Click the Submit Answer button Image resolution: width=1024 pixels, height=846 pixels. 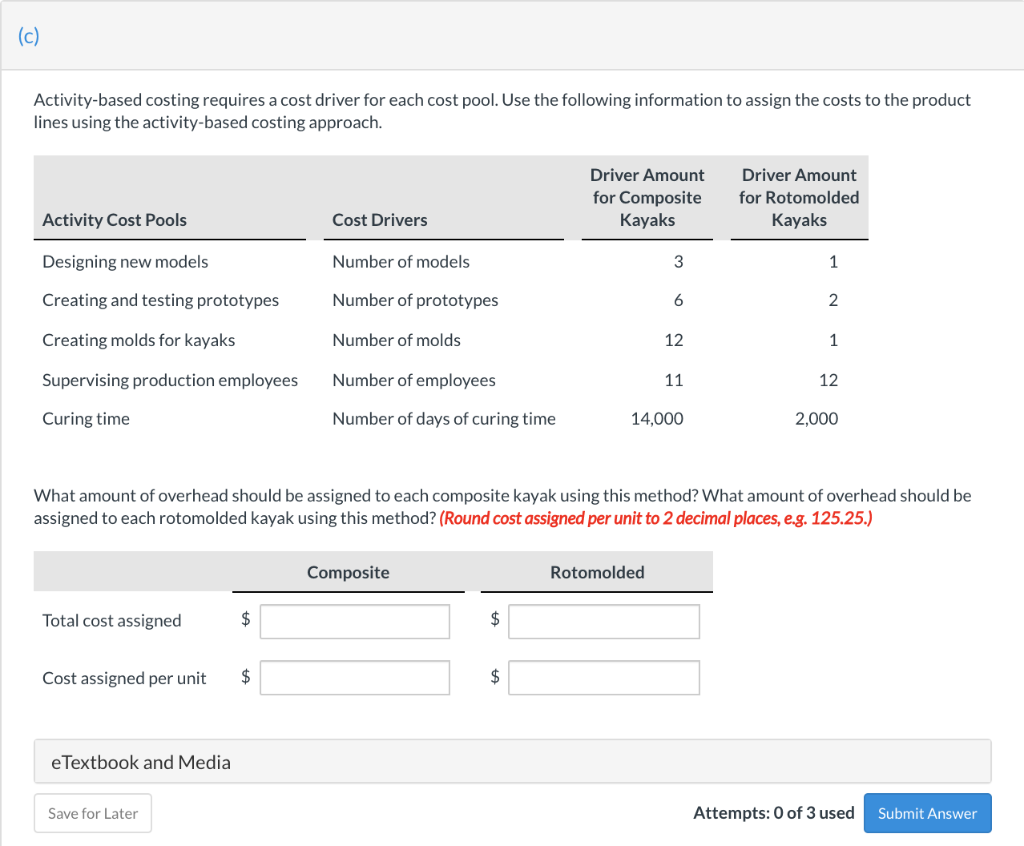[927, 813]
